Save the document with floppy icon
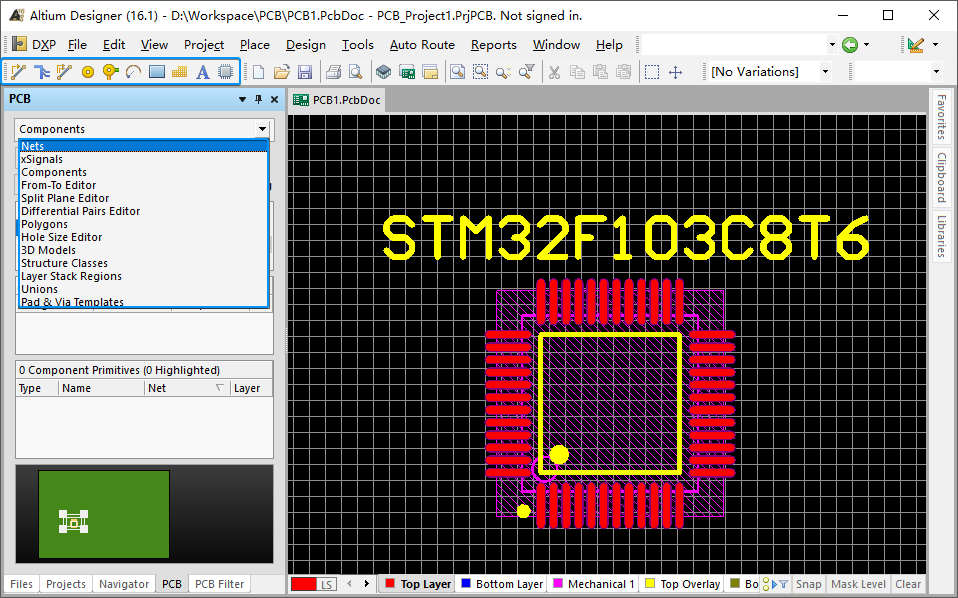 [305, 72]
